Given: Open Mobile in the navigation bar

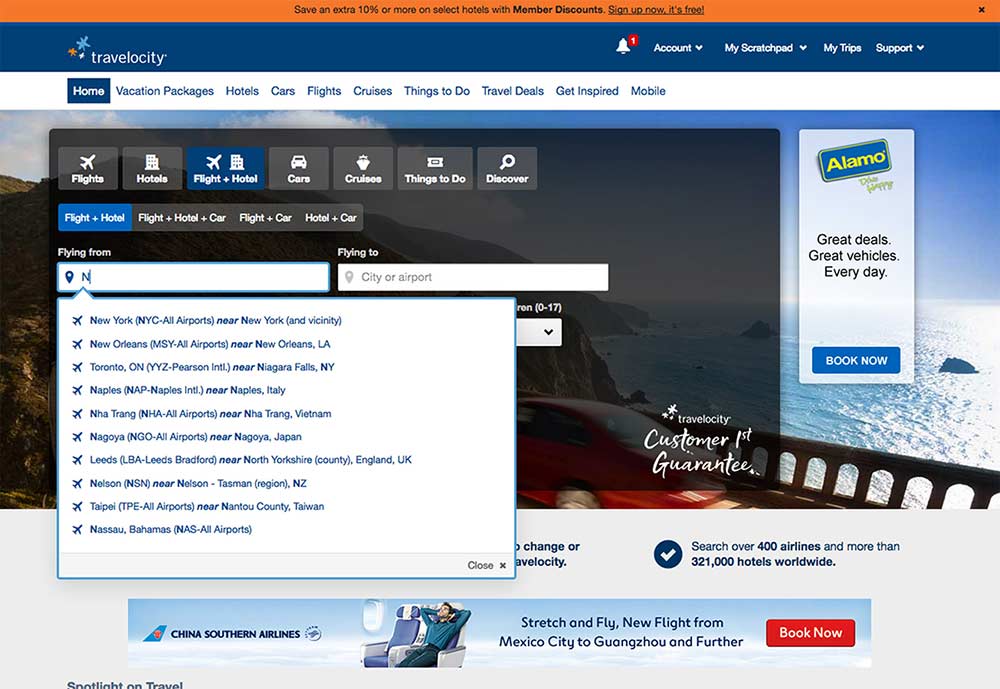Looking at the screenshot, I should coord(648,91).
